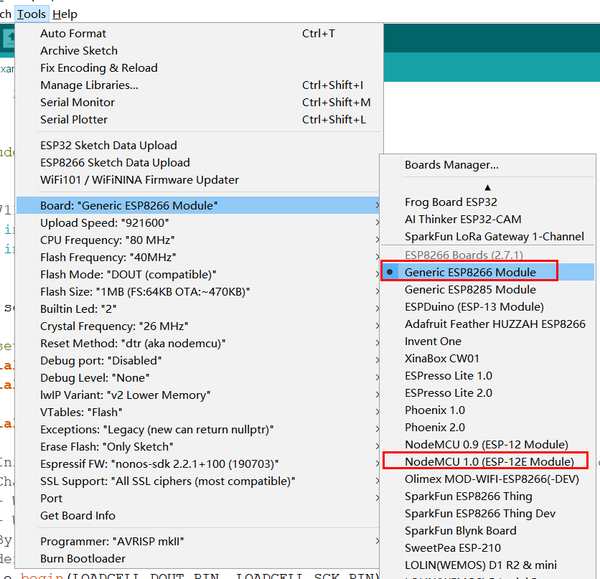This screenshot has width=600, height=579.
Task: Open the Help menu
Action: click(65, 14)
